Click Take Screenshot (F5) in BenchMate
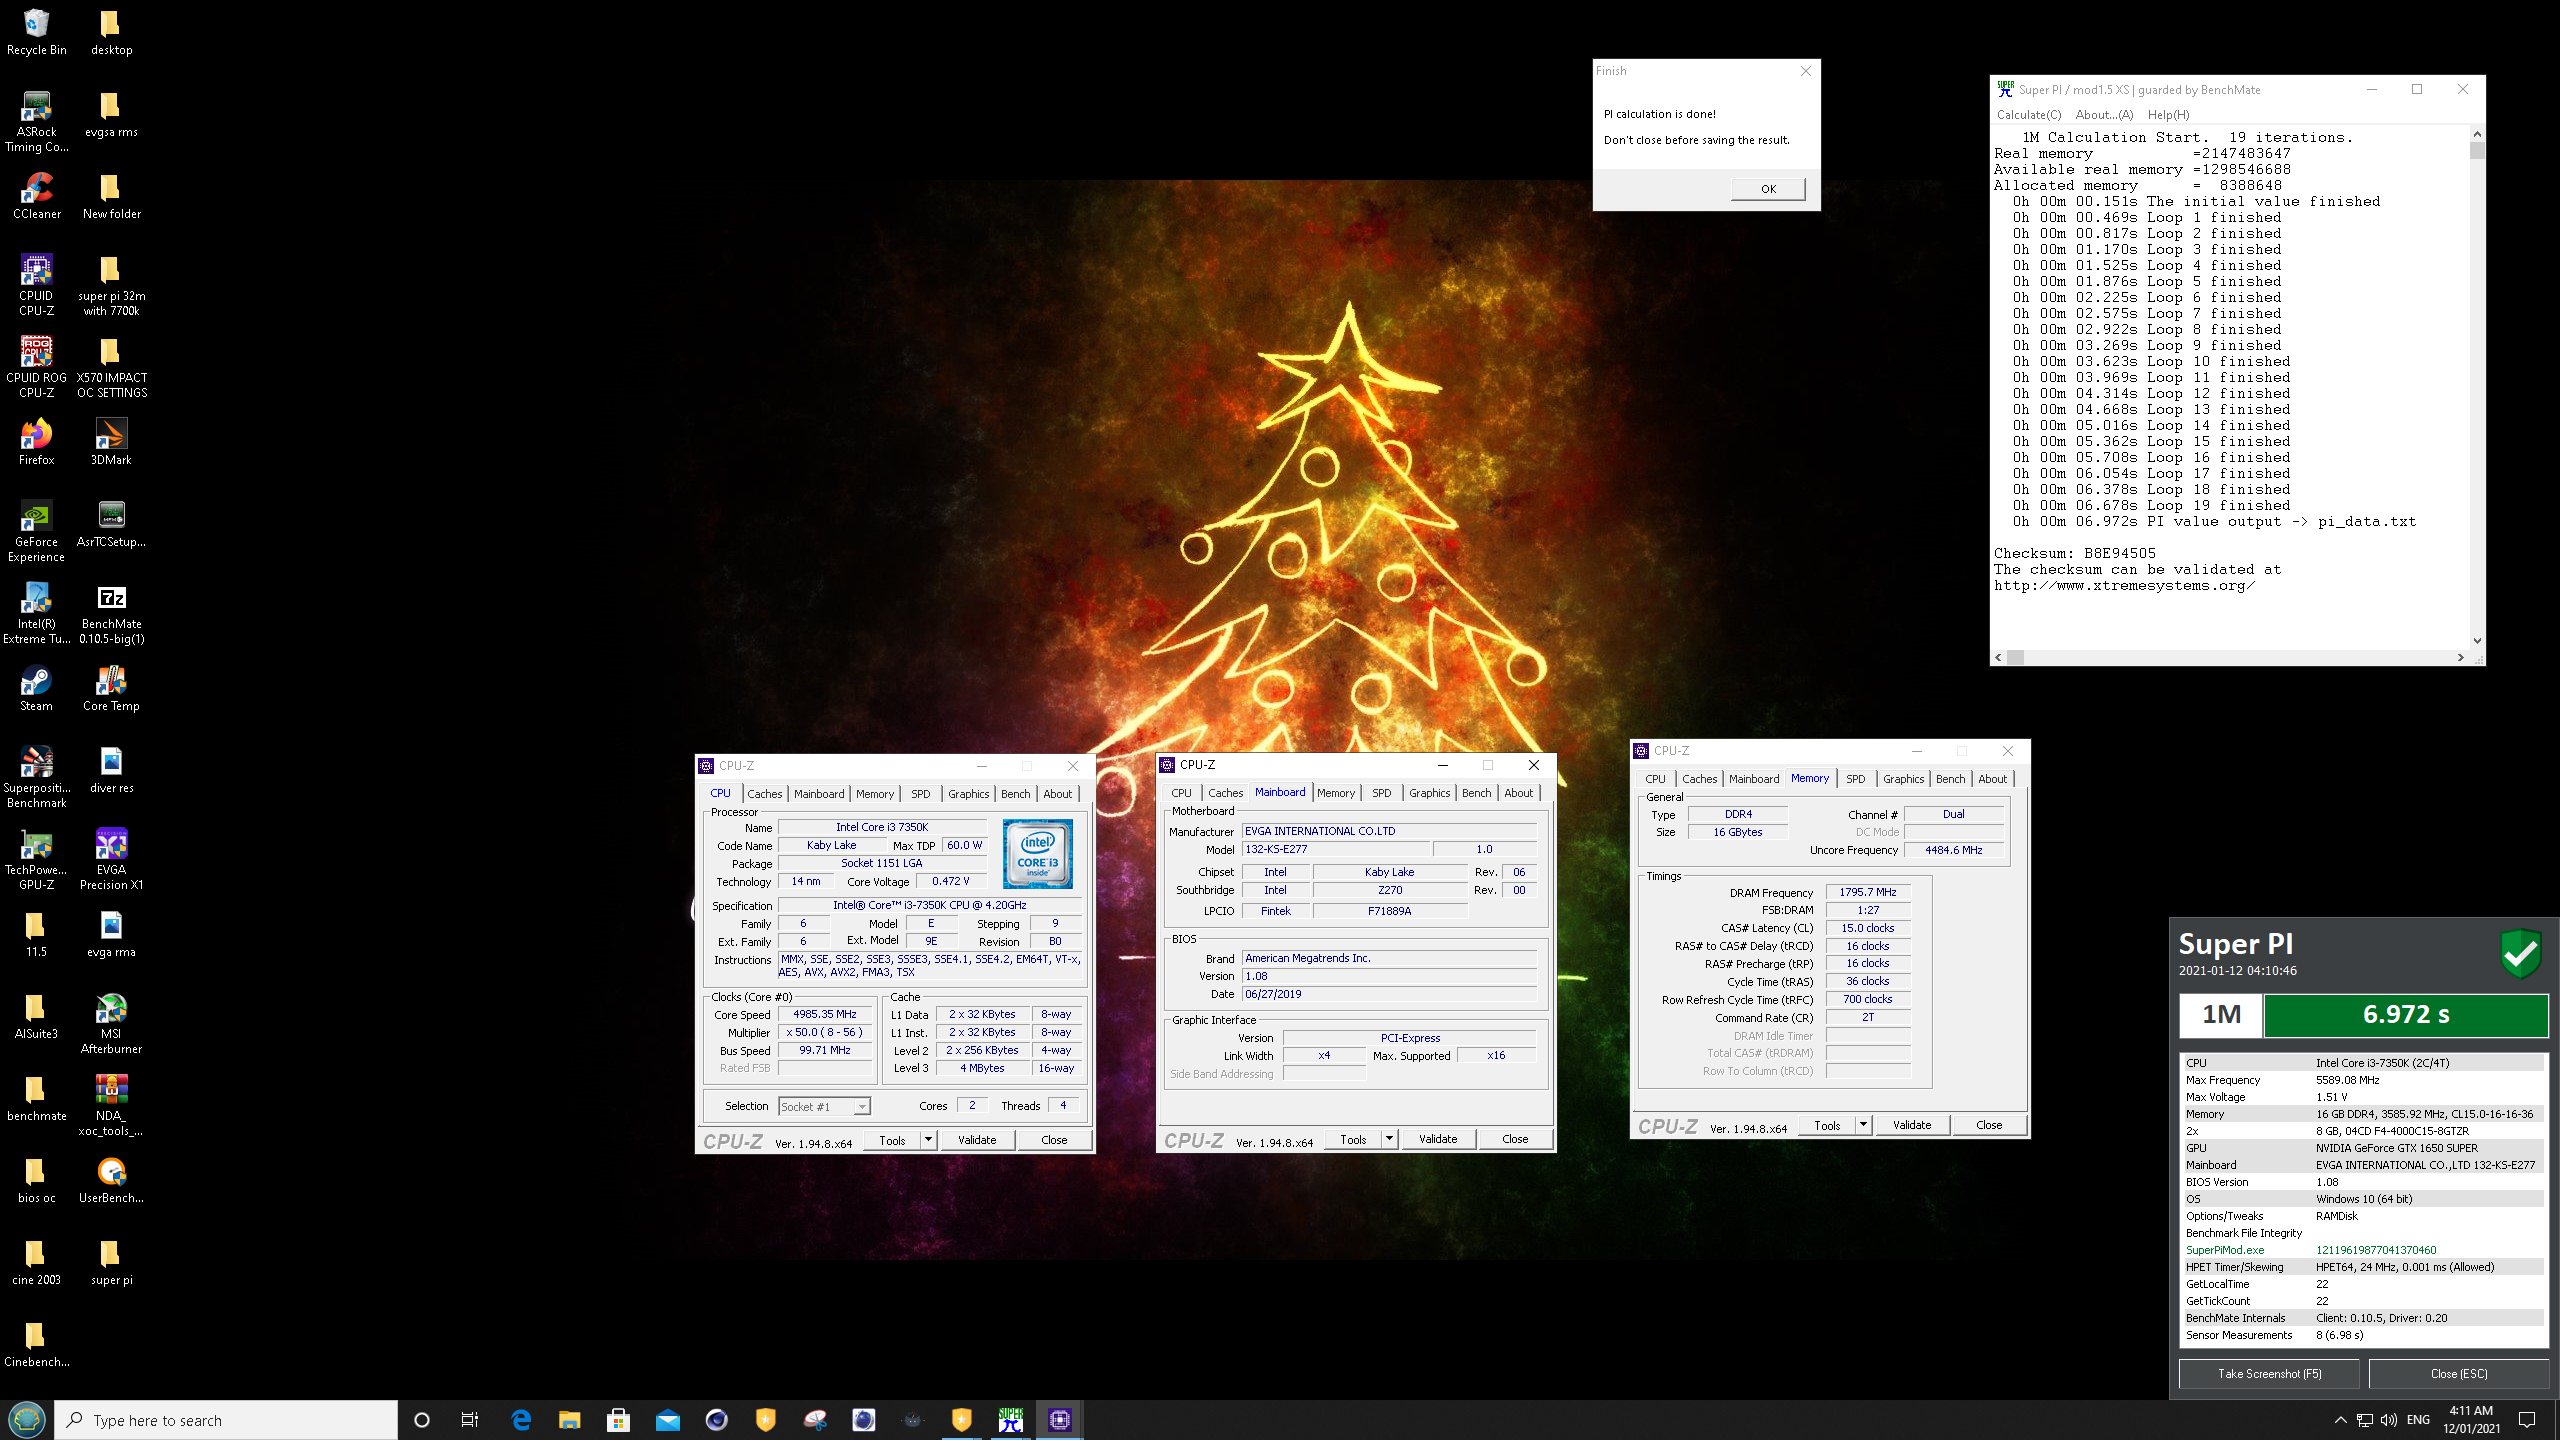Image resolution: width=2560 pixels, height=1440 pixels. (2269, 1373)
